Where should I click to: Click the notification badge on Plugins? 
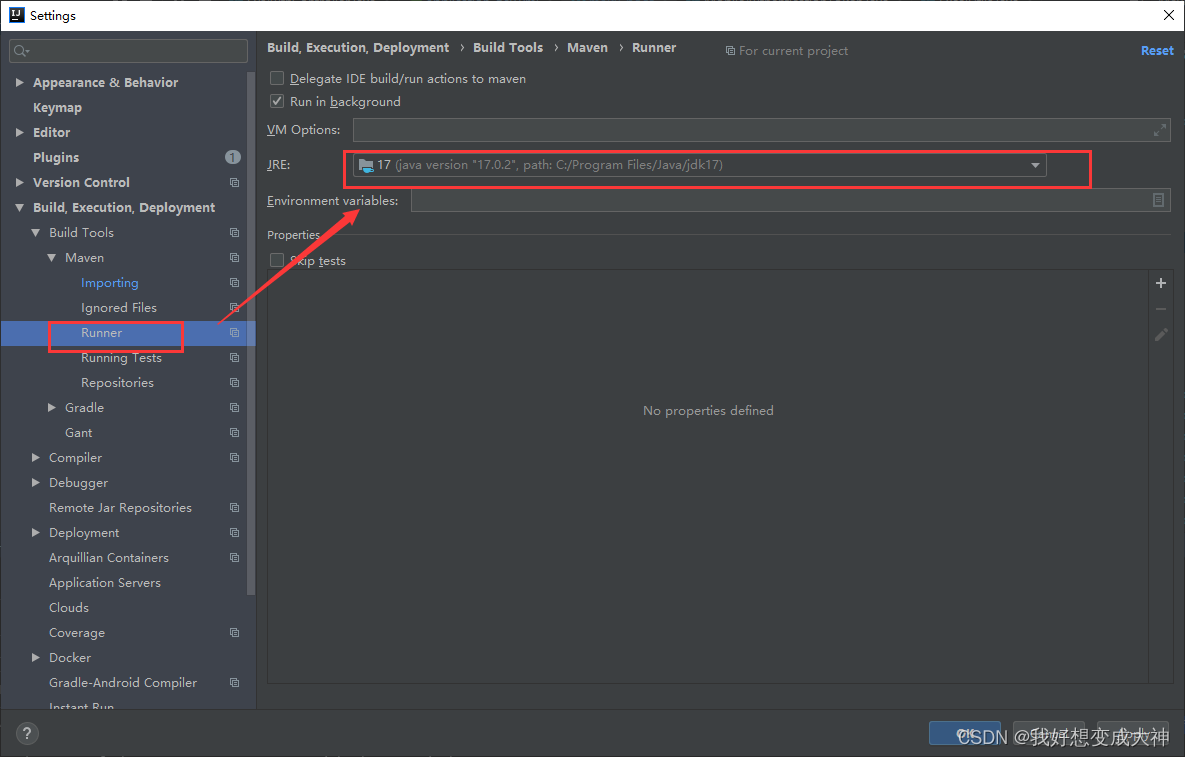click(233, 157)
